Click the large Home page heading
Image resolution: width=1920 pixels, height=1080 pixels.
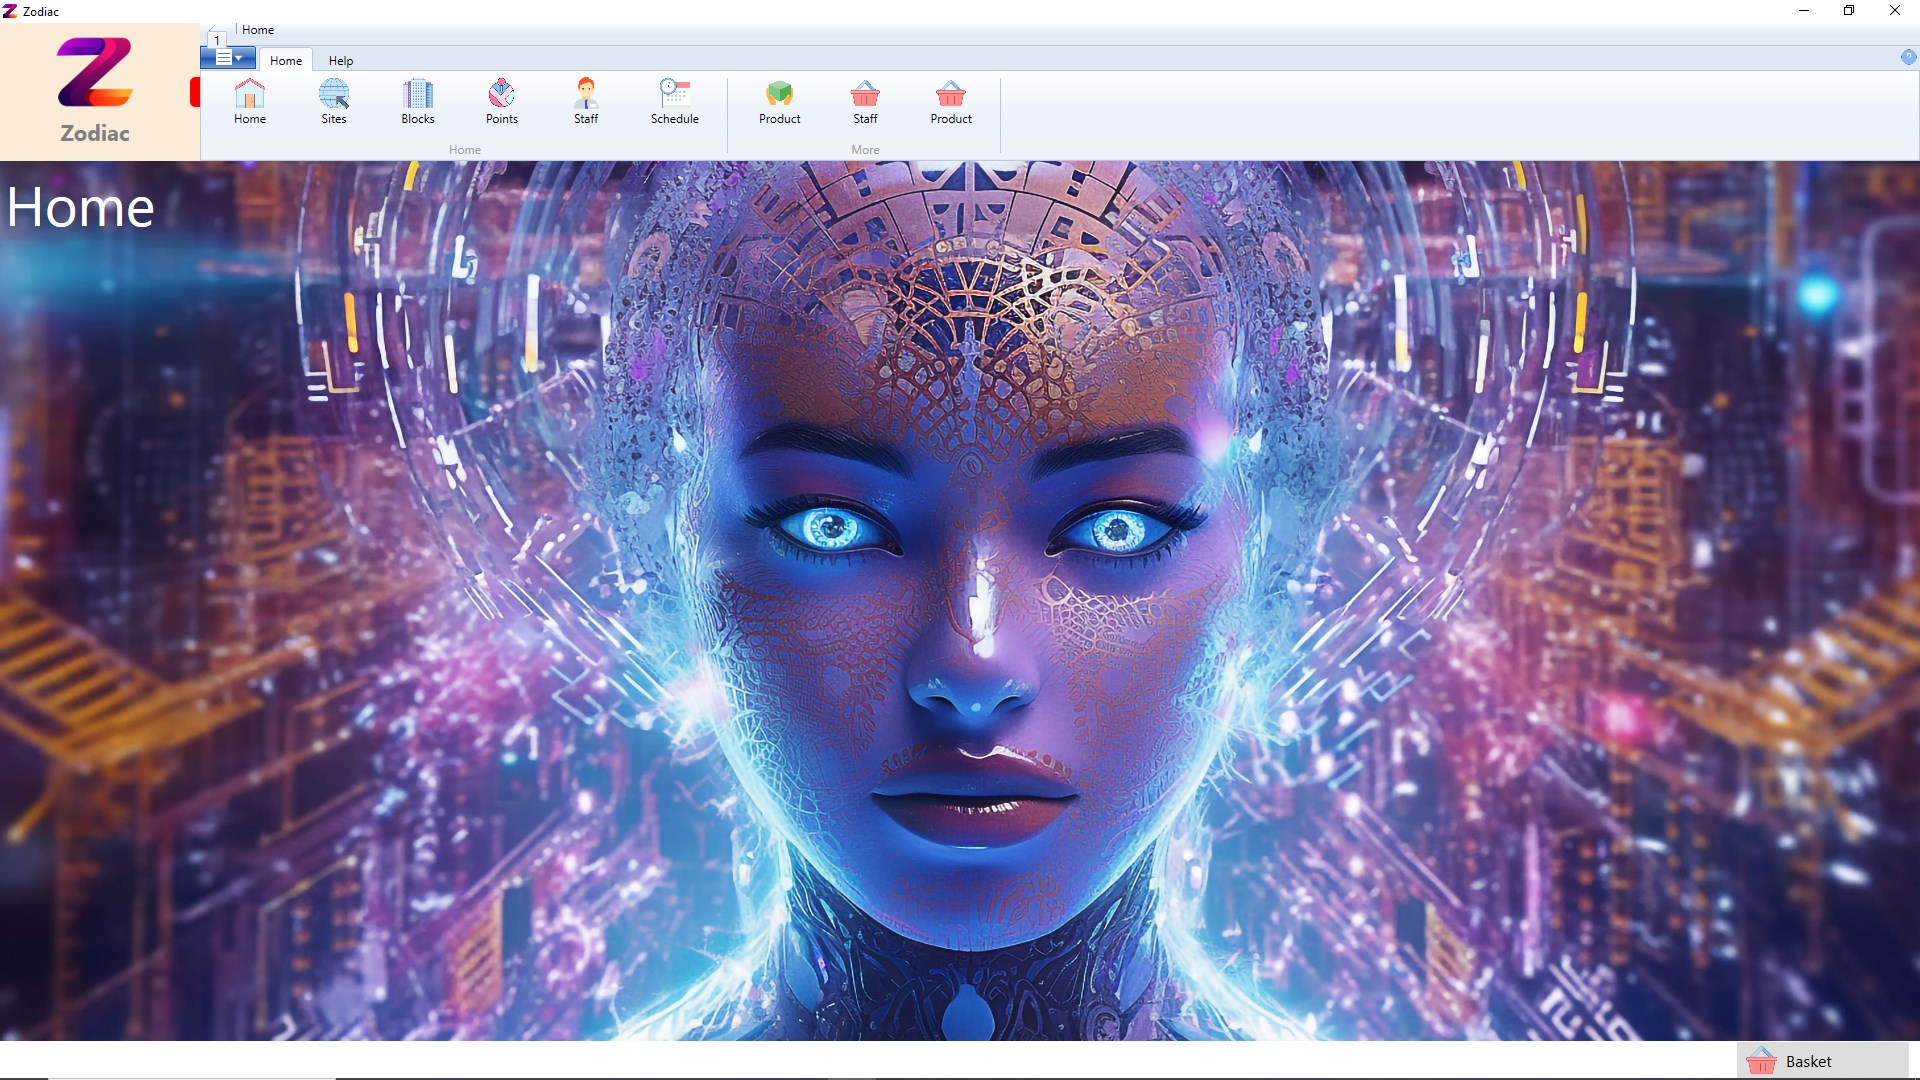[x=81, y=208]
